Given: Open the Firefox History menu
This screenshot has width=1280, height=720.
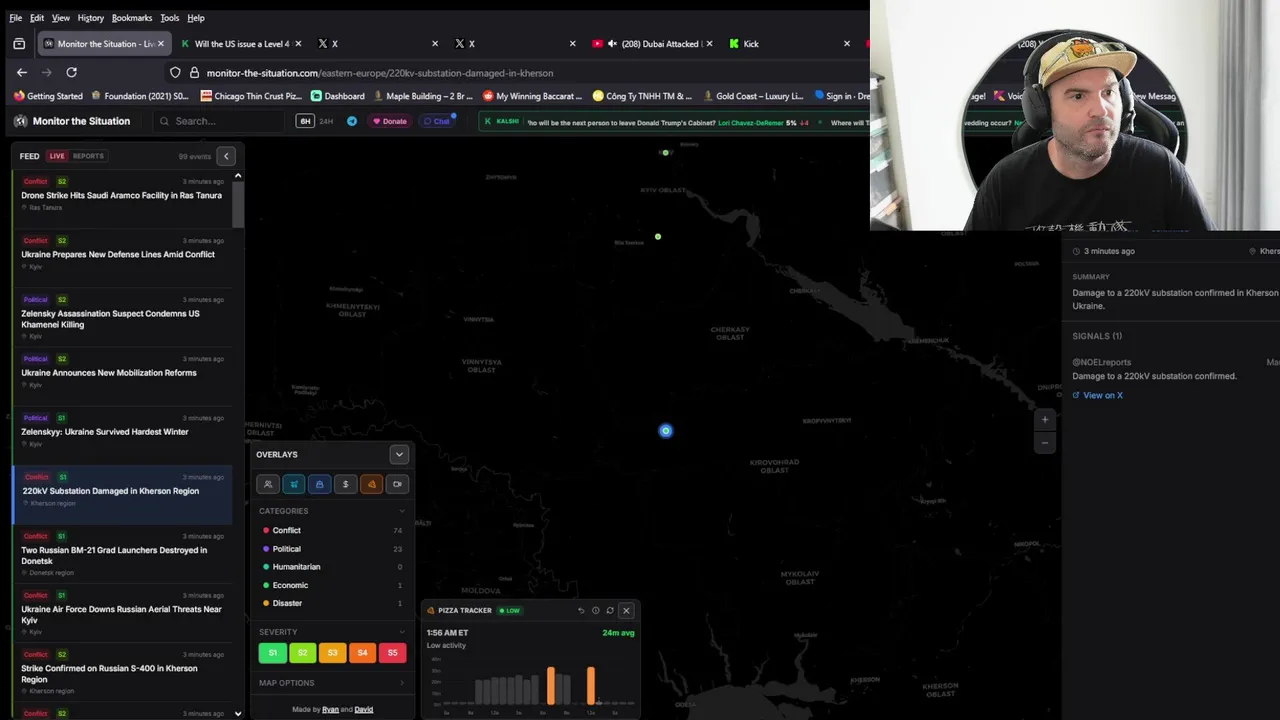Looking at the screenshot, I should click(91, 18).
